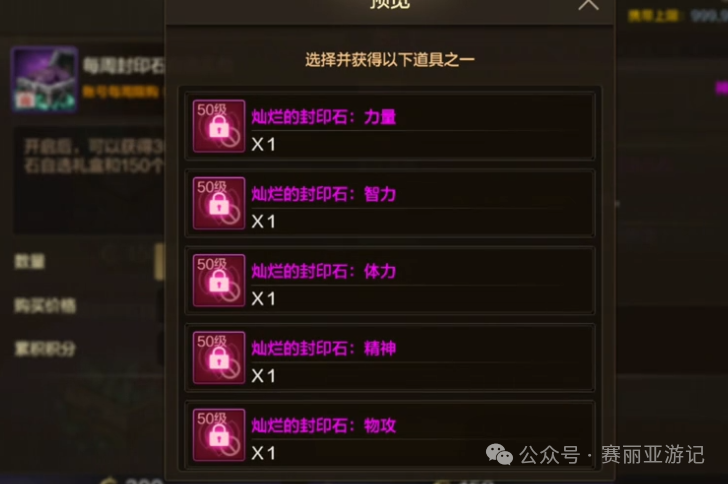This screenshot has height=484, width=728.
Task: Click the 累积积分 label on left panel
Action: tap(45, 349)
